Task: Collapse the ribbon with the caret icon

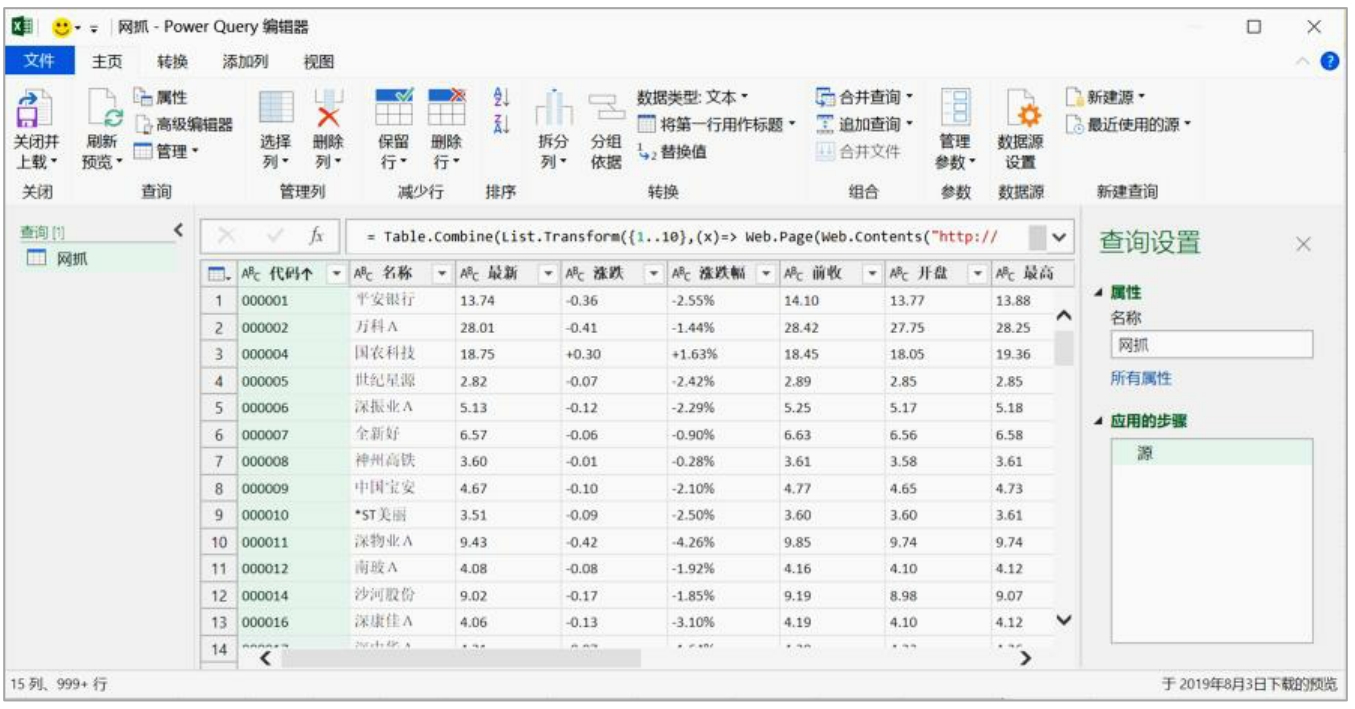Action: (x=1304, y=61)
